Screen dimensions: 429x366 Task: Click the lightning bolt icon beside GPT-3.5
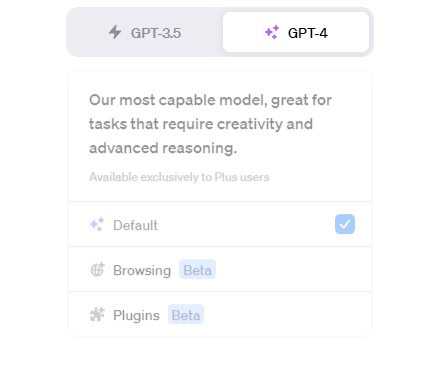[115, 32]
